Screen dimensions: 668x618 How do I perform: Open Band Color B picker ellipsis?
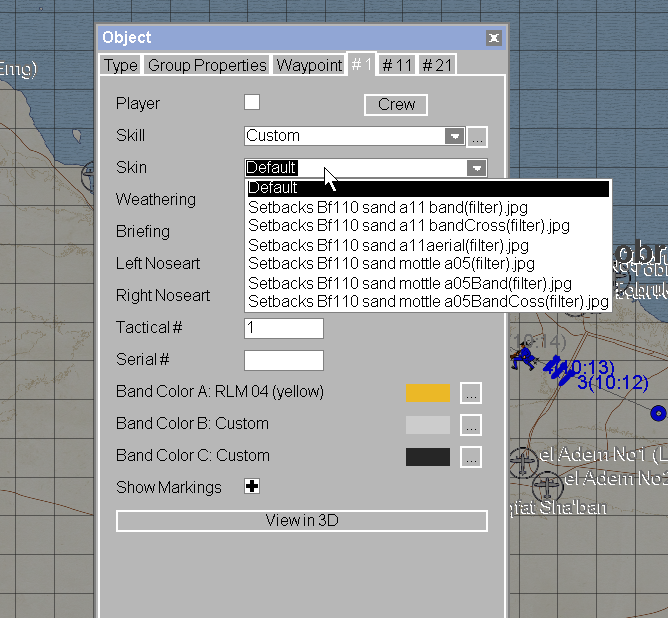tap(471, 425)
